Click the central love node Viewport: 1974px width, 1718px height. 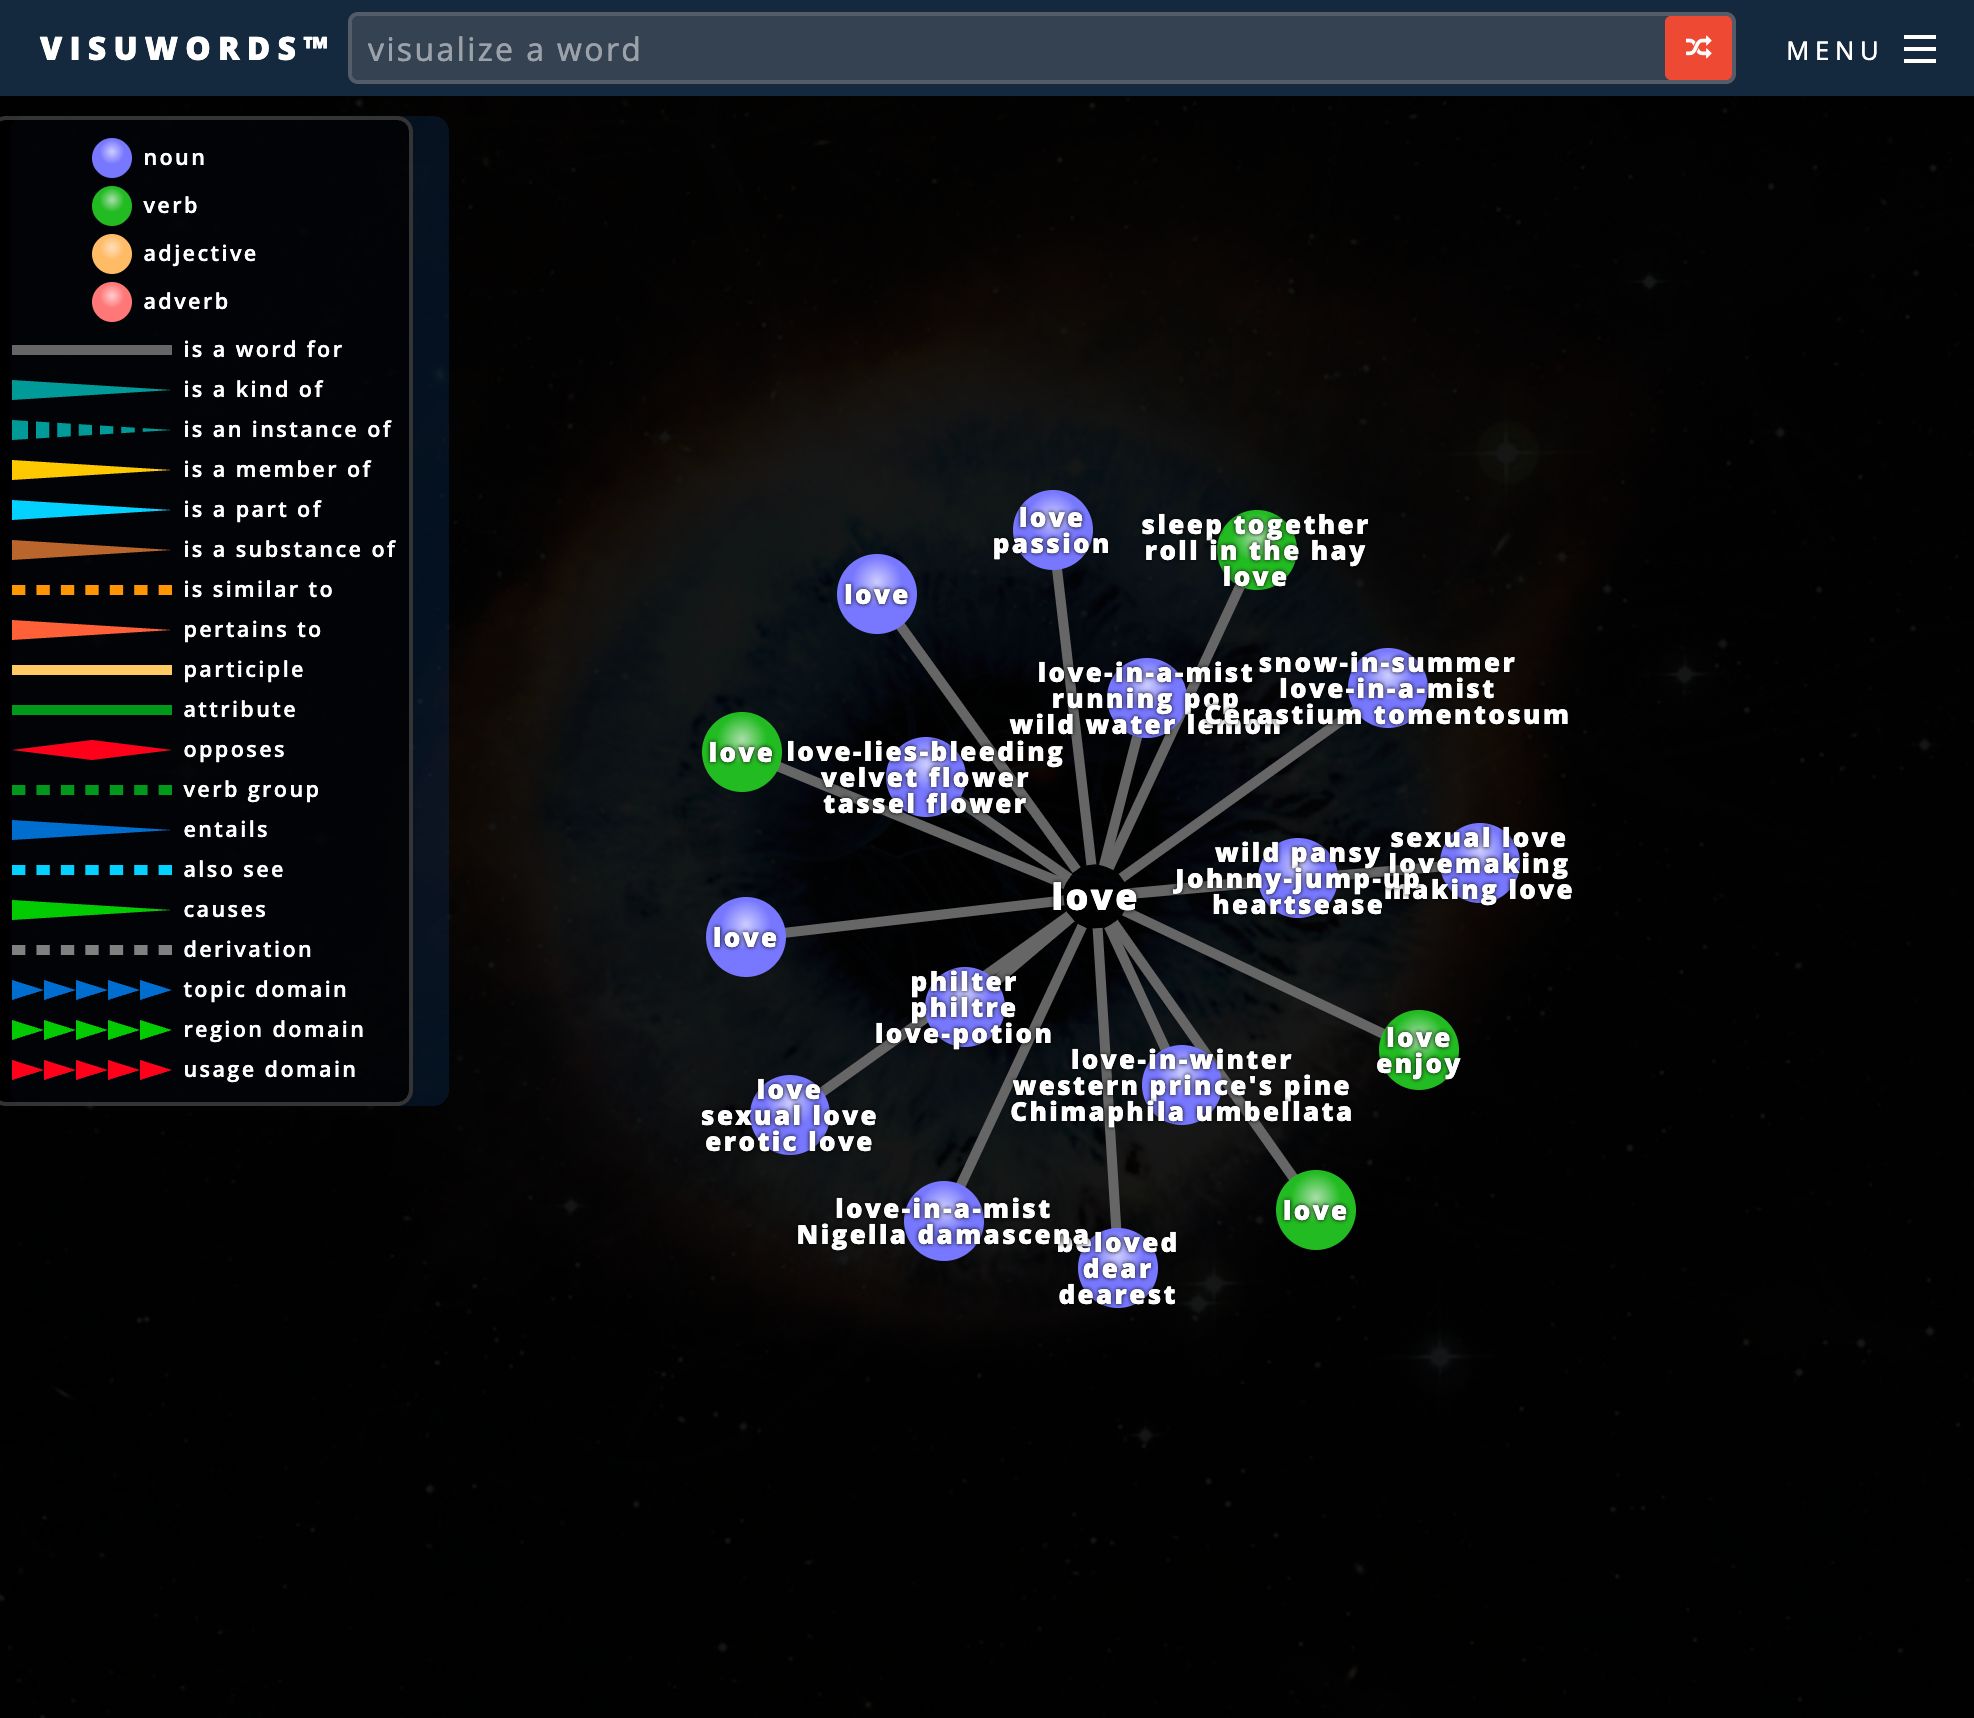(1095, 897)
